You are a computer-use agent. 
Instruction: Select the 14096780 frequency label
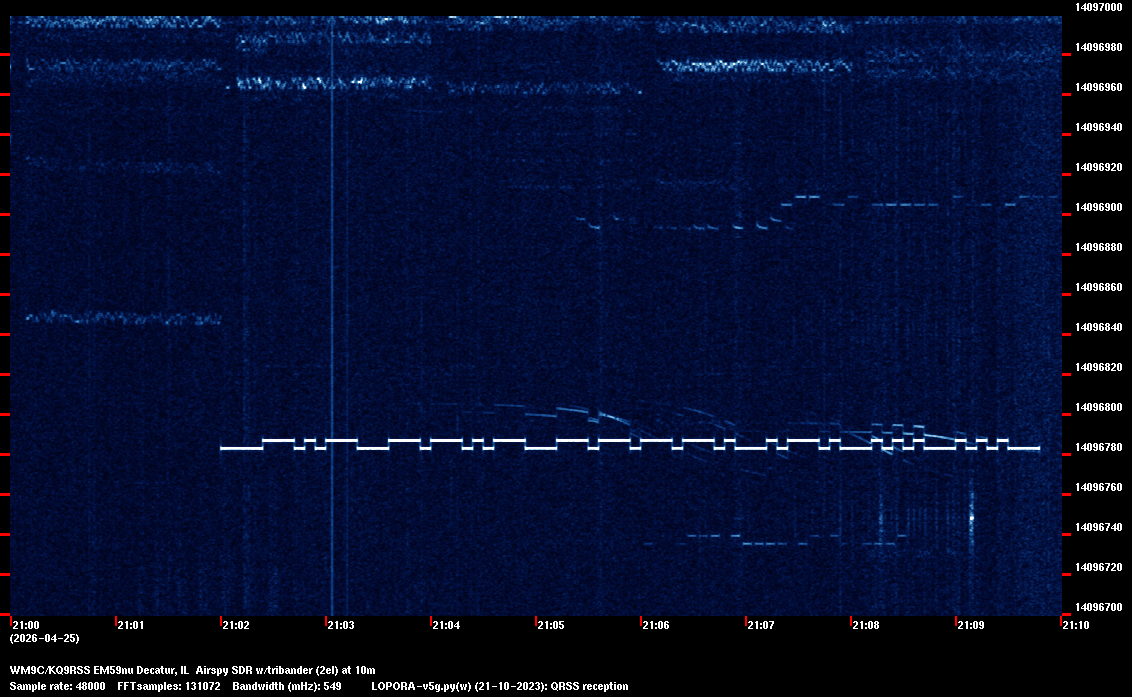[x=1098, y=447]
